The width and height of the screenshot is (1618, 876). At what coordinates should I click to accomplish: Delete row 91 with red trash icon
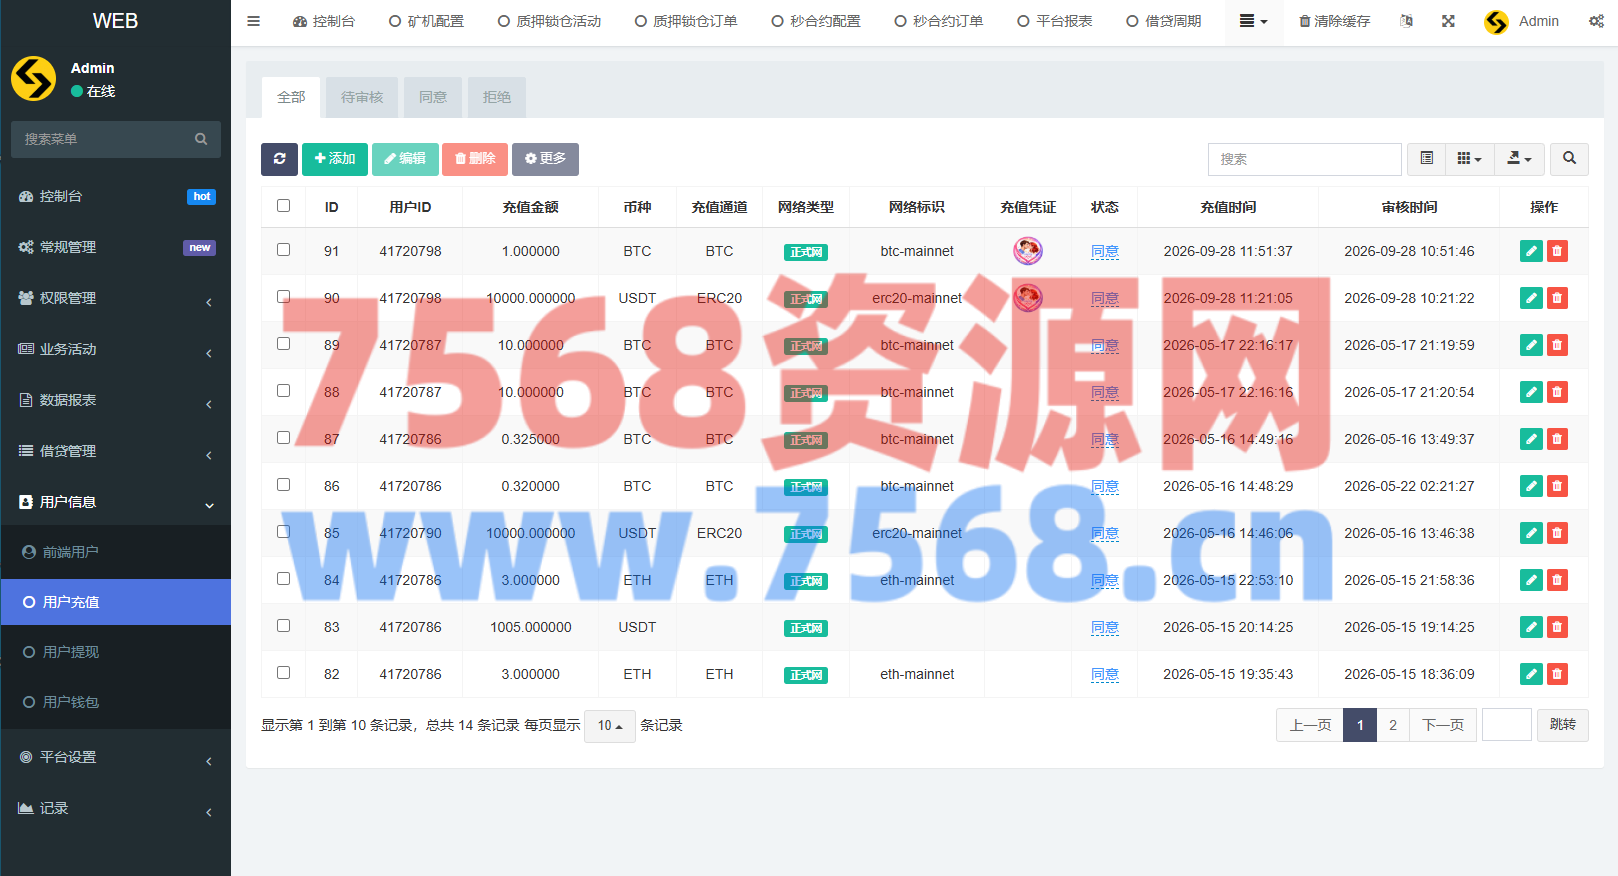point(1557,251)
